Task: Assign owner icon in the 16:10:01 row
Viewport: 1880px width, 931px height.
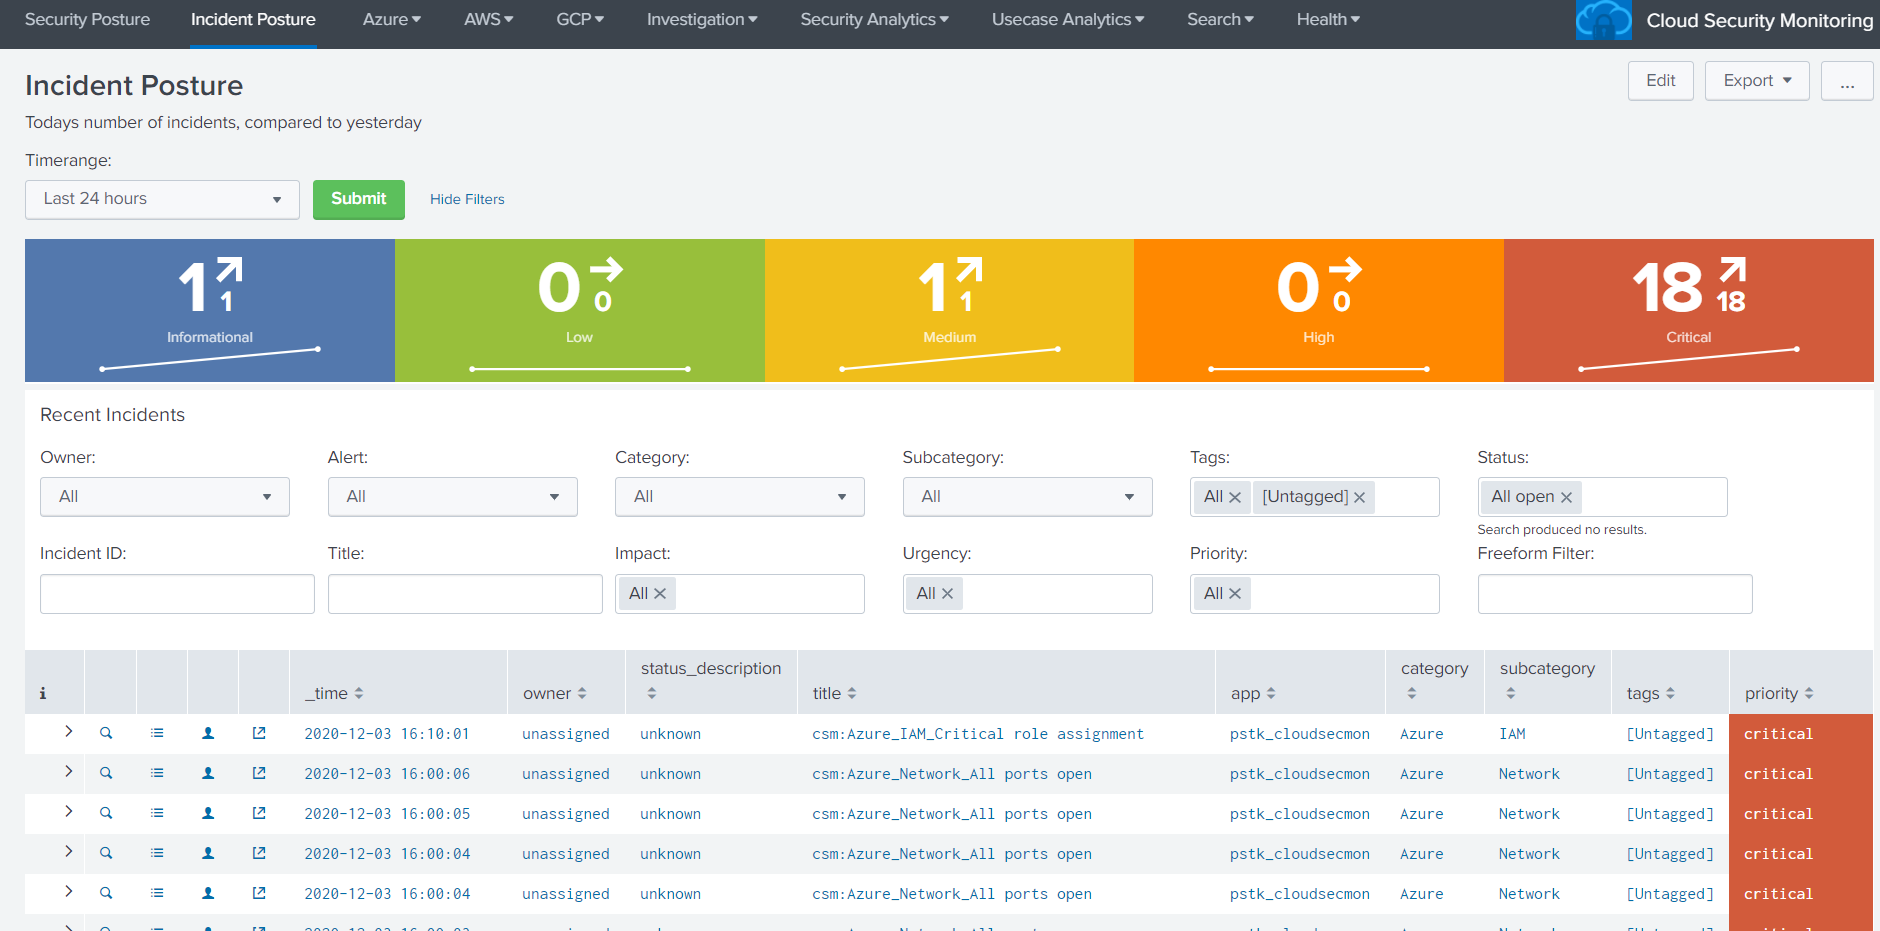Action: click(208, 733)
